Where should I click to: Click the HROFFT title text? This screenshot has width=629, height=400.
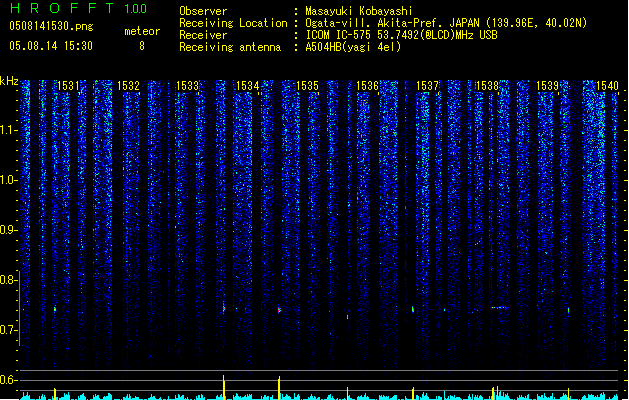coord(62,8)
